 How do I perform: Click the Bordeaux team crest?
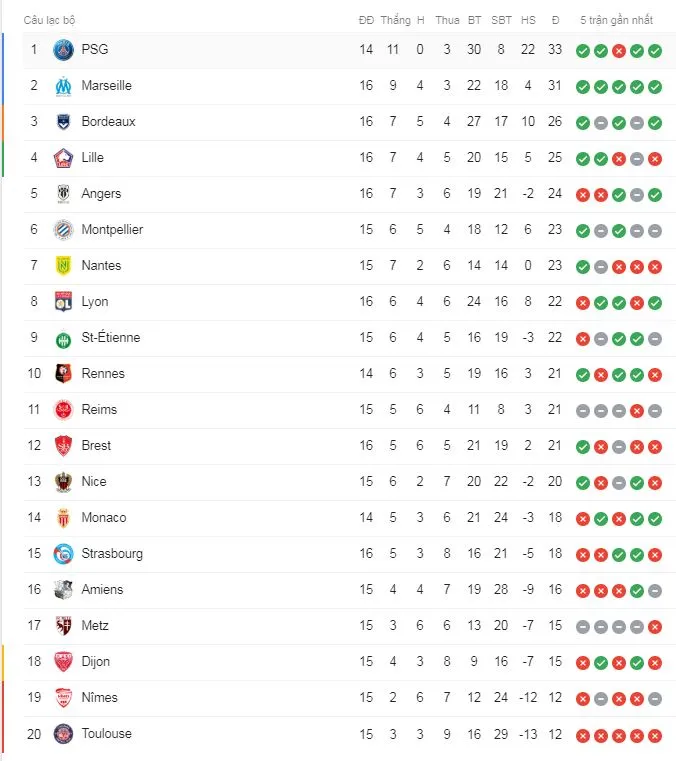[x=64, y=121]
